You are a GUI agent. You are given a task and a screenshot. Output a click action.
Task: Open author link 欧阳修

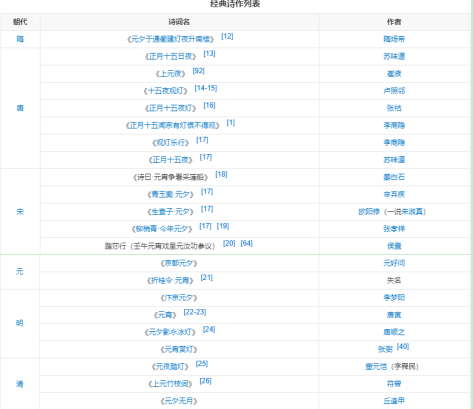click(x=369, y=212)
